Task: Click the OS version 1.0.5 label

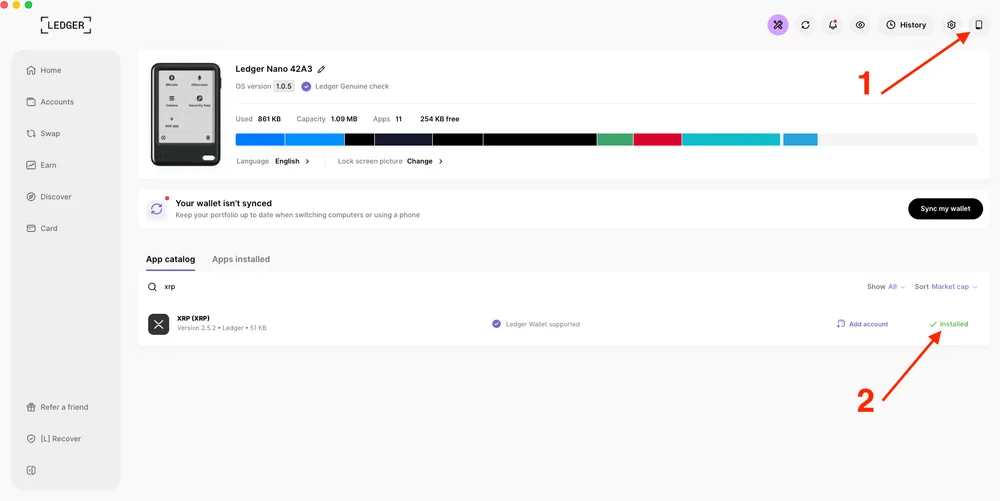Action: [x=265, y=86]
